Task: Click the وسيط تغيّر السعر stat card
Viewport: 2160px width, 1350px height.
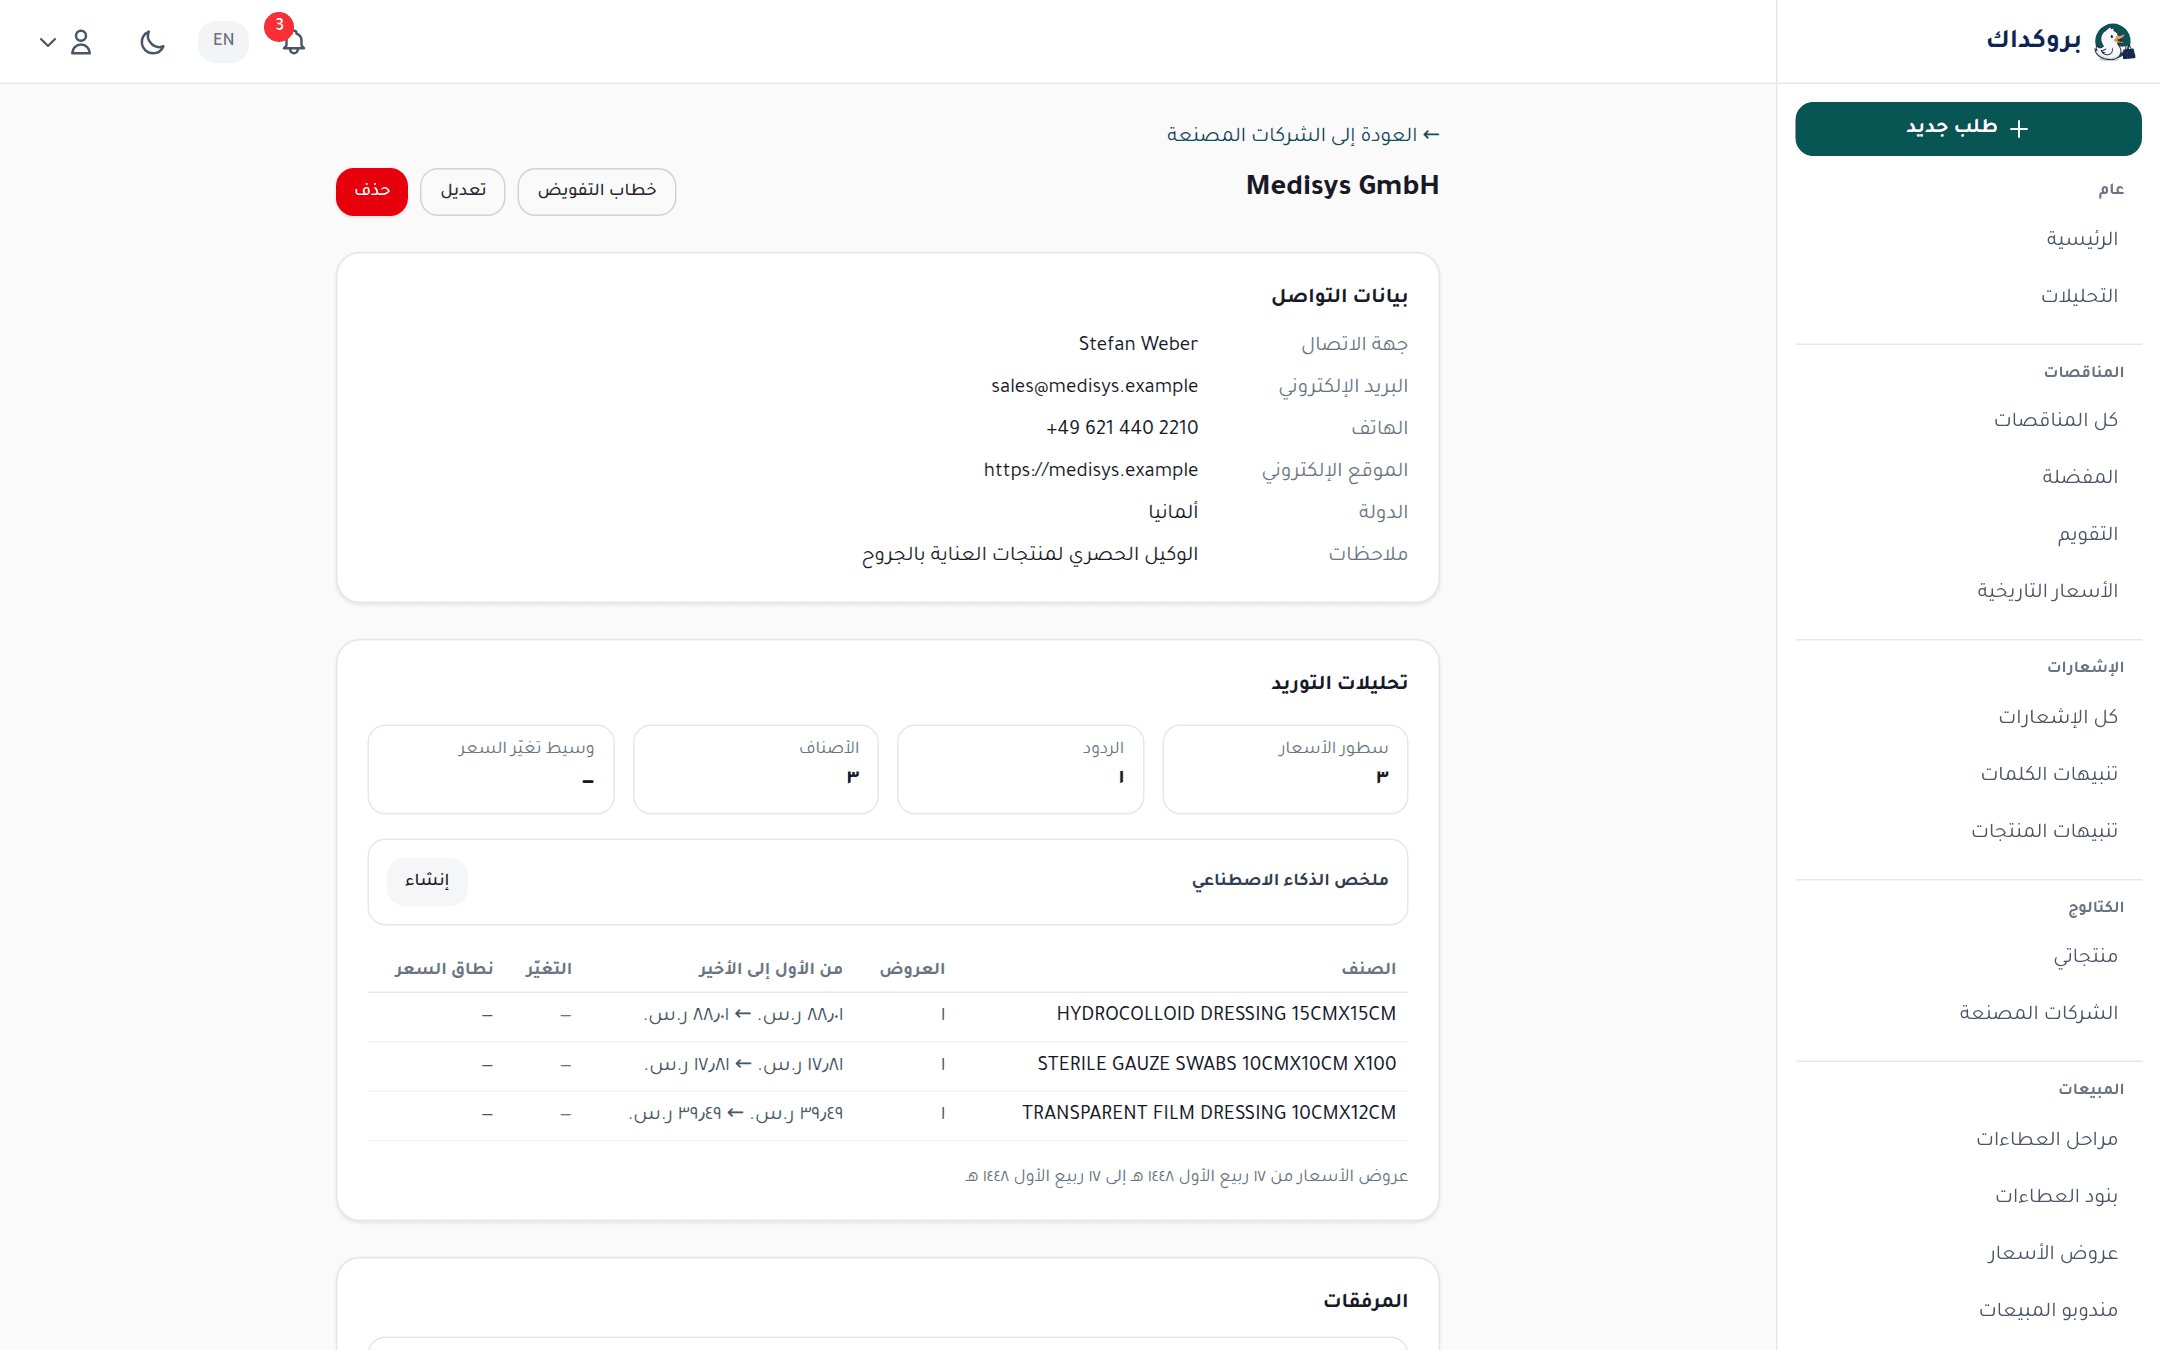Action: pos(491,769)
